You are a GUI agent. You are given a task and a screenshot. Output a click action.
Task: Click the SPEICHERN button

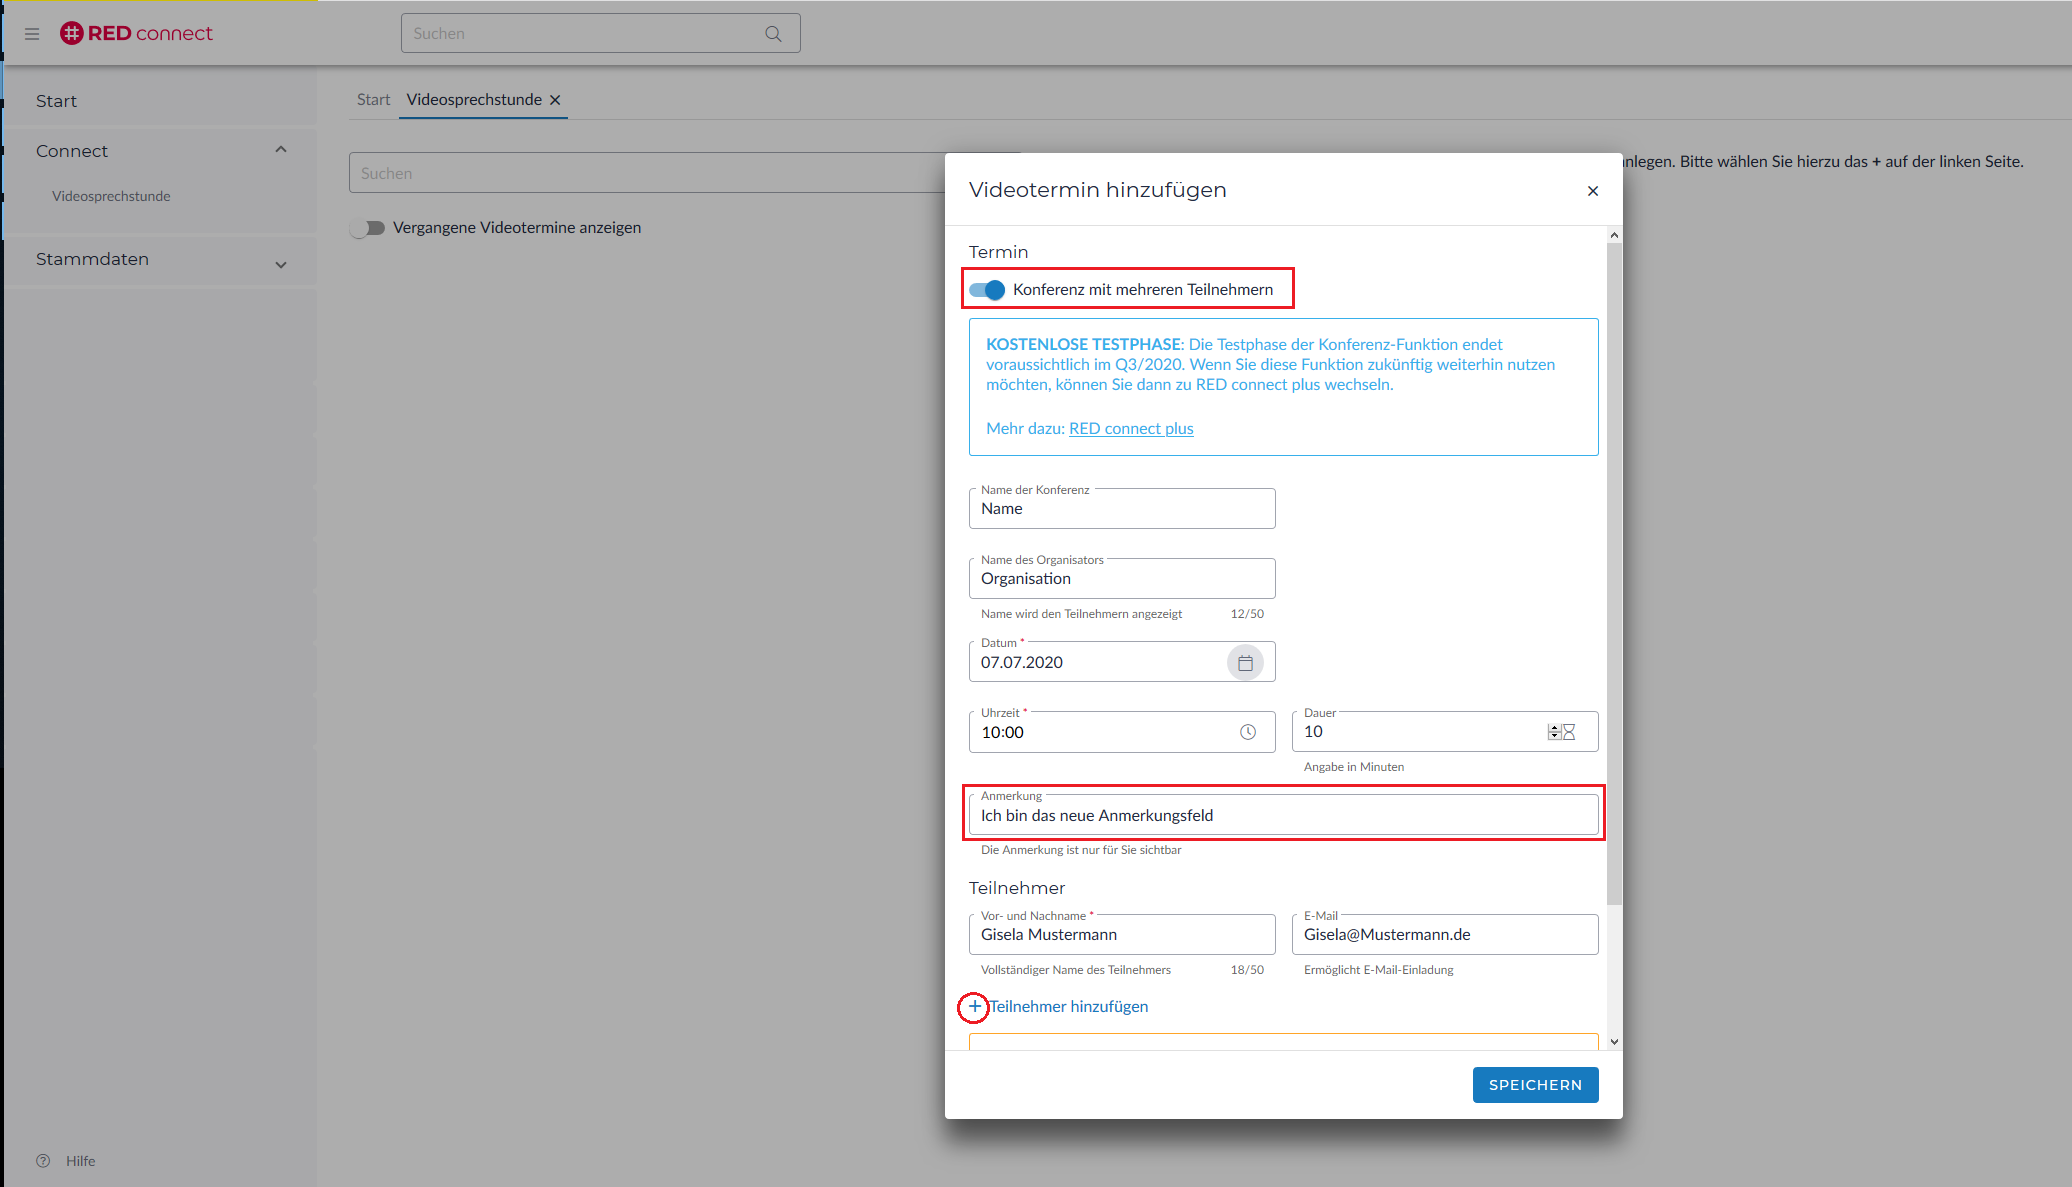[1535, 1085]
